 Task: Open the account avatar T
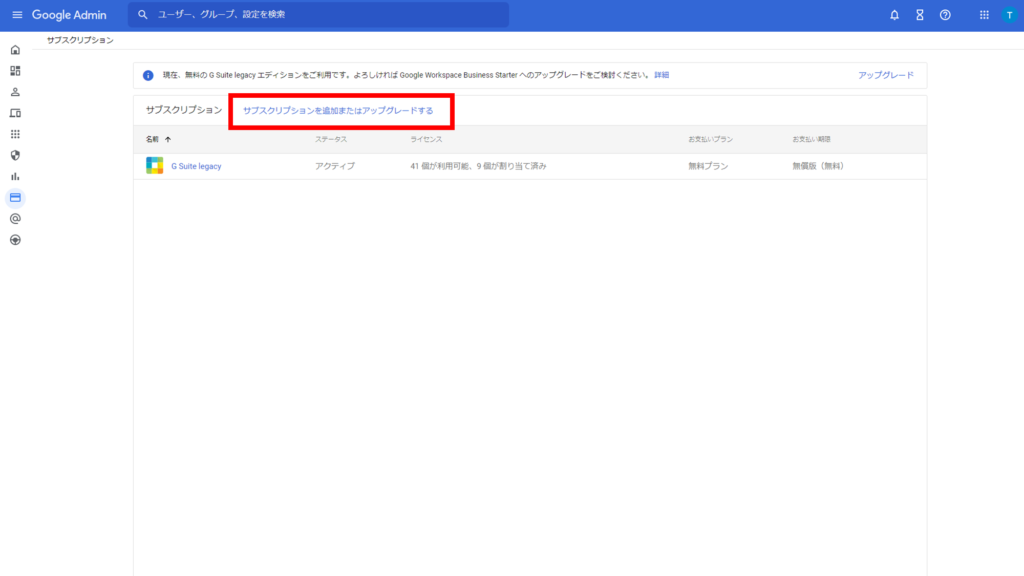pyautogui.click(x=1009, y=15)
